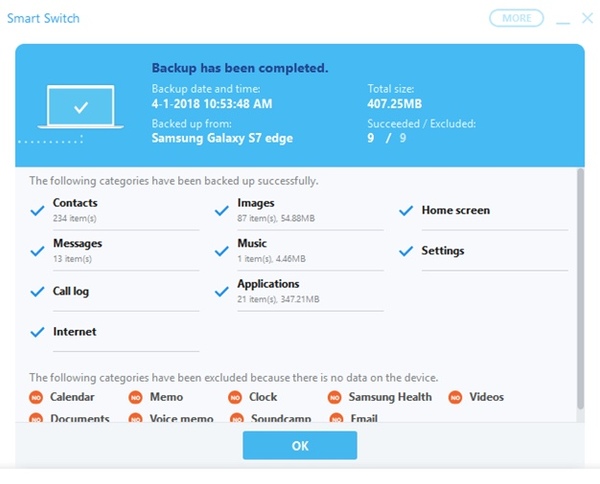Click the Internet checkmark icon
This screenshot has width=600, height=484.
(37, 332)
